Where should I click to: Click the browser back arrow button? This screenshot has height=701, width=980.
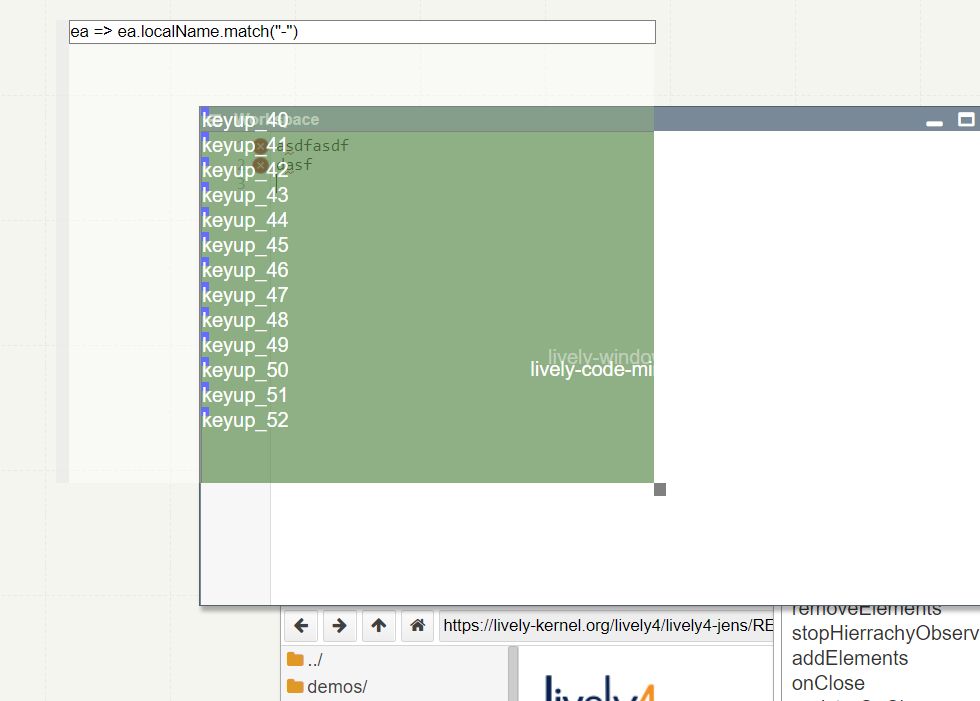coord(301,626)
